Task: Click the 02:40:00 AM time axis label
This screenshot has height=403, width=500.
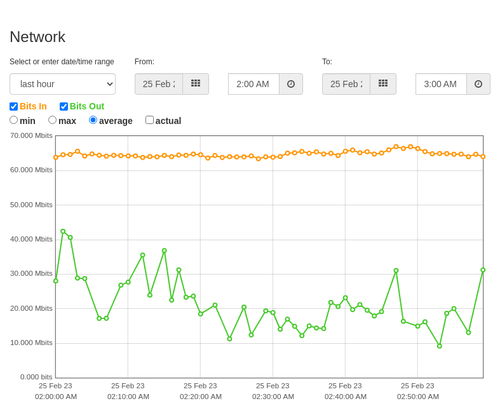Action: click(x=345, y=397)
